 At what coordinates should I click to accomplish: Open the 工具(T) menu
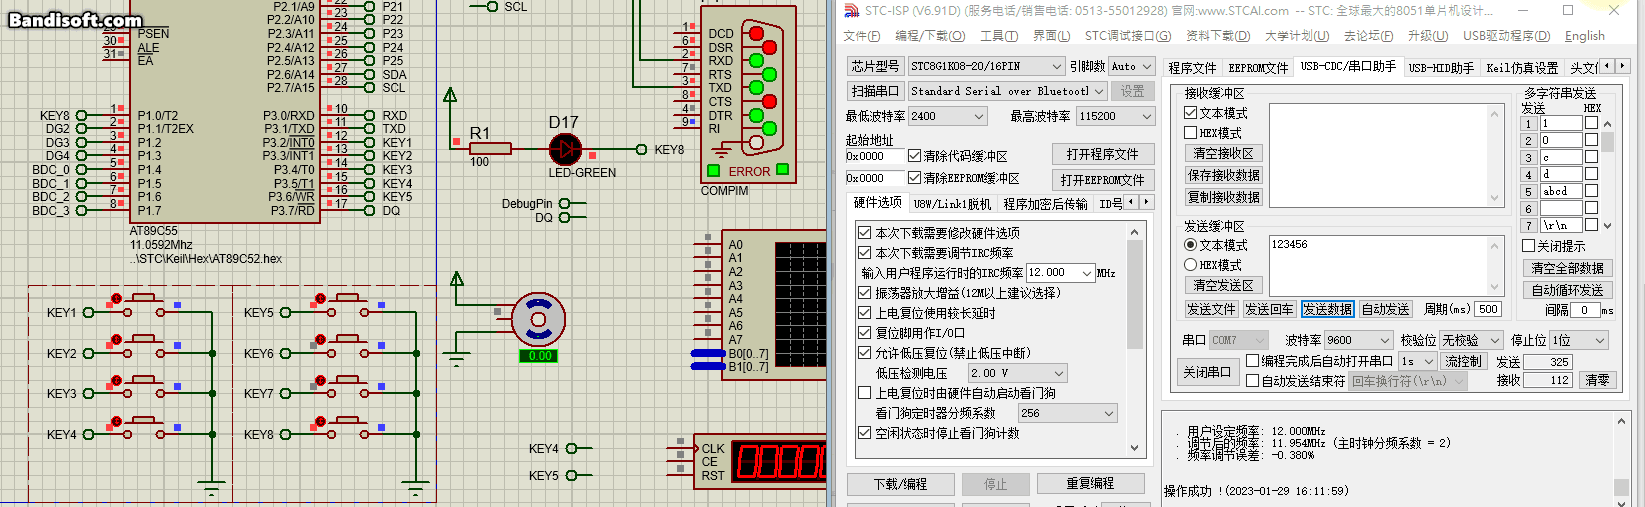coord(998,36)
